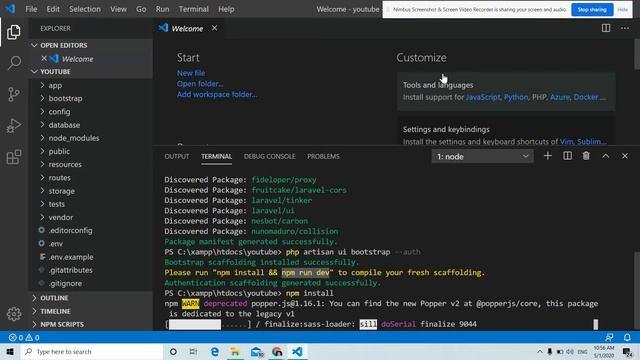Open the Edit menu
640x360 pixels.
coord(53,9)
